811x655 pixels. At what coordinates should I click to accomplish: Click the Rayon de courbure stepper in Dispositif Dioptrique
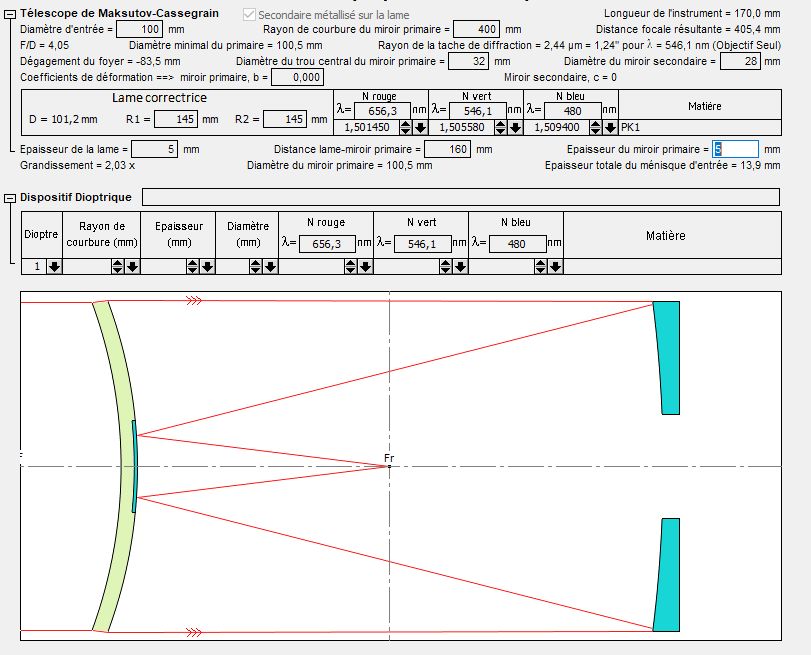[117, 266]
